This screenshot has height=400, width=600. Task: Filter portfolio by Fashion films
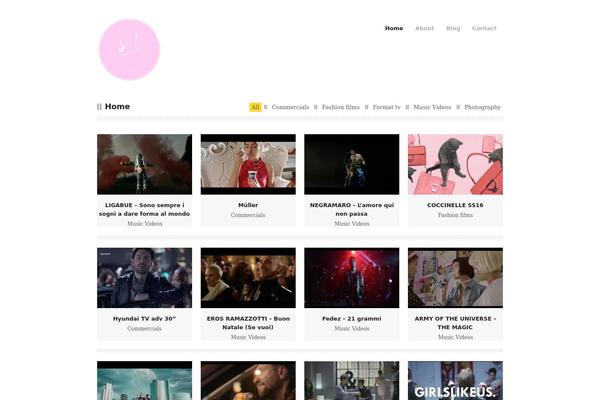[341, 107]
